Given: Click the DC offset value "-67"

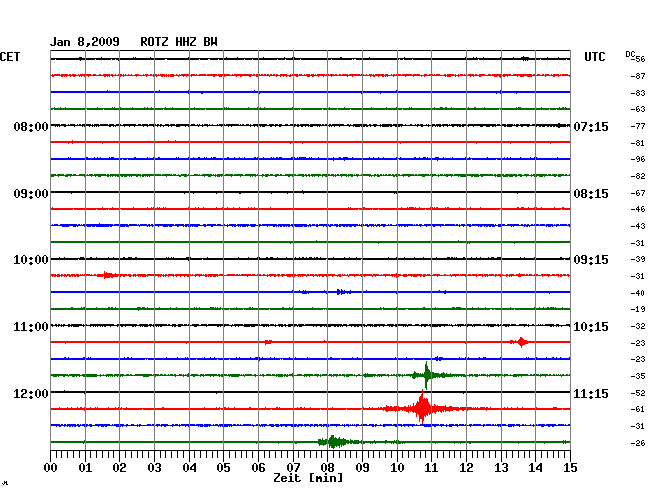Looking at the screenshot, I should pyautogui.click(x=638, y=193).
